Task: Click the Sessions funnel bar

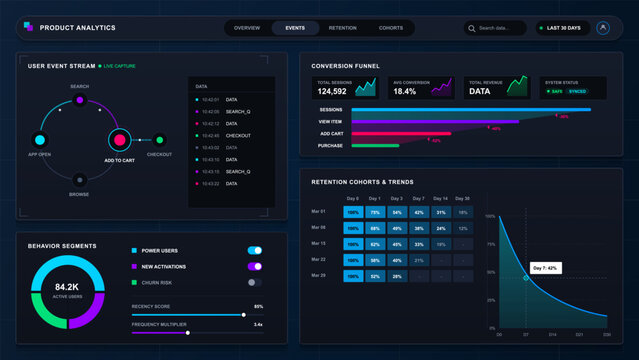Action: (x=471, y=110)
